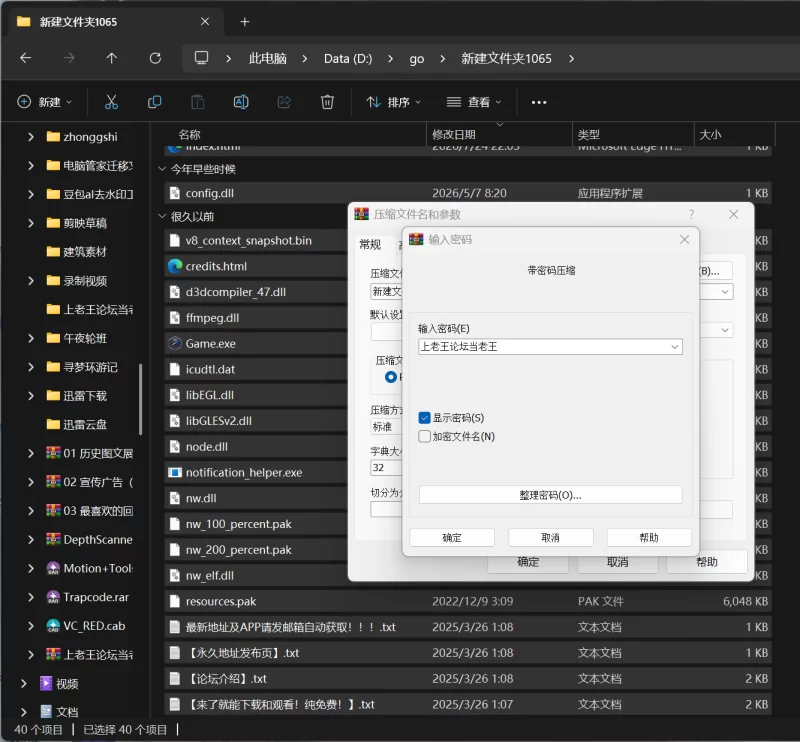Click 帮助 in the archive parameters dialog
Viewport: 800px width, 742px height.
(x=707, y=562)
